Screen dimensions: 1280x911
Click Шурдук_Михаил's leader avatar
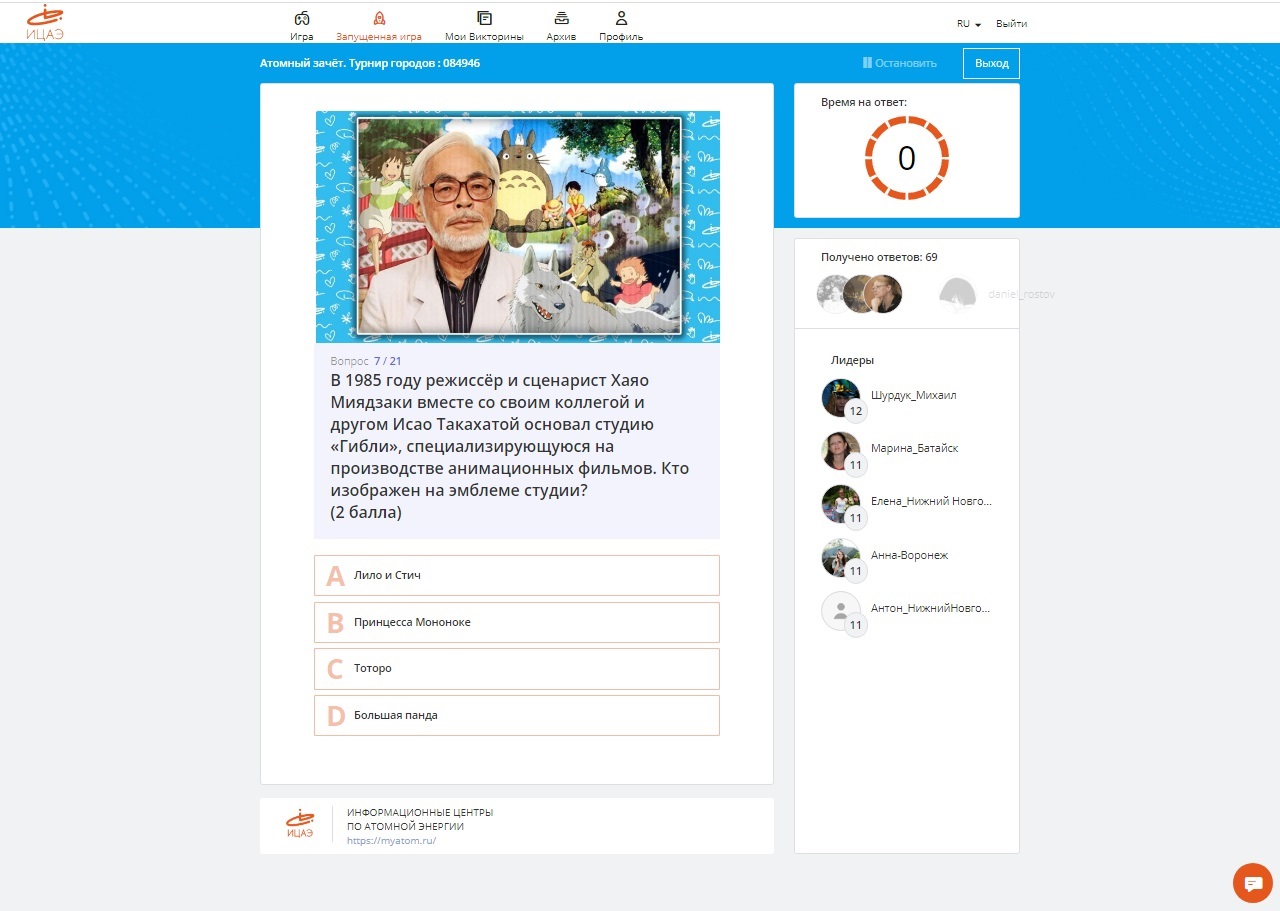[x=840, y=397]
